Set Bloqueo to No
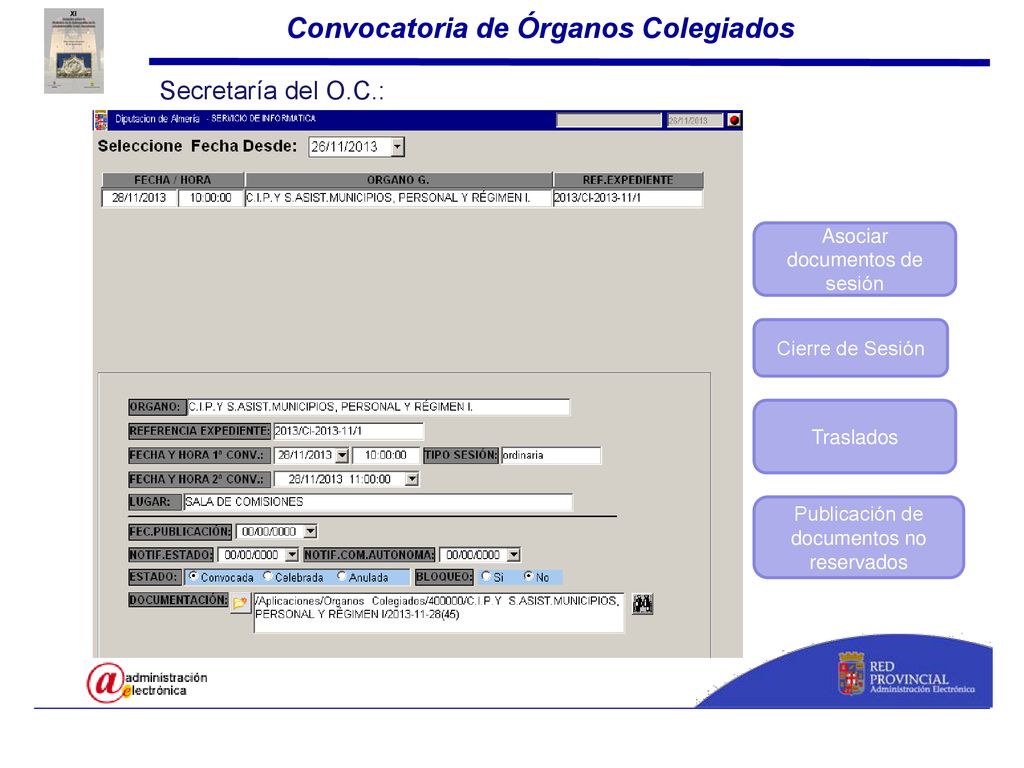 [x=528, y=576]
